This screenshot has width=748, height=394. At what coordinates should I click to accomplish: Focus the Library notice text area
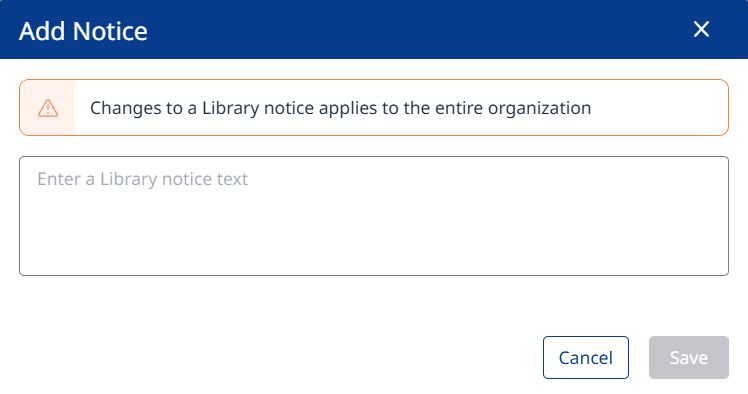click(x=374, y=216)
